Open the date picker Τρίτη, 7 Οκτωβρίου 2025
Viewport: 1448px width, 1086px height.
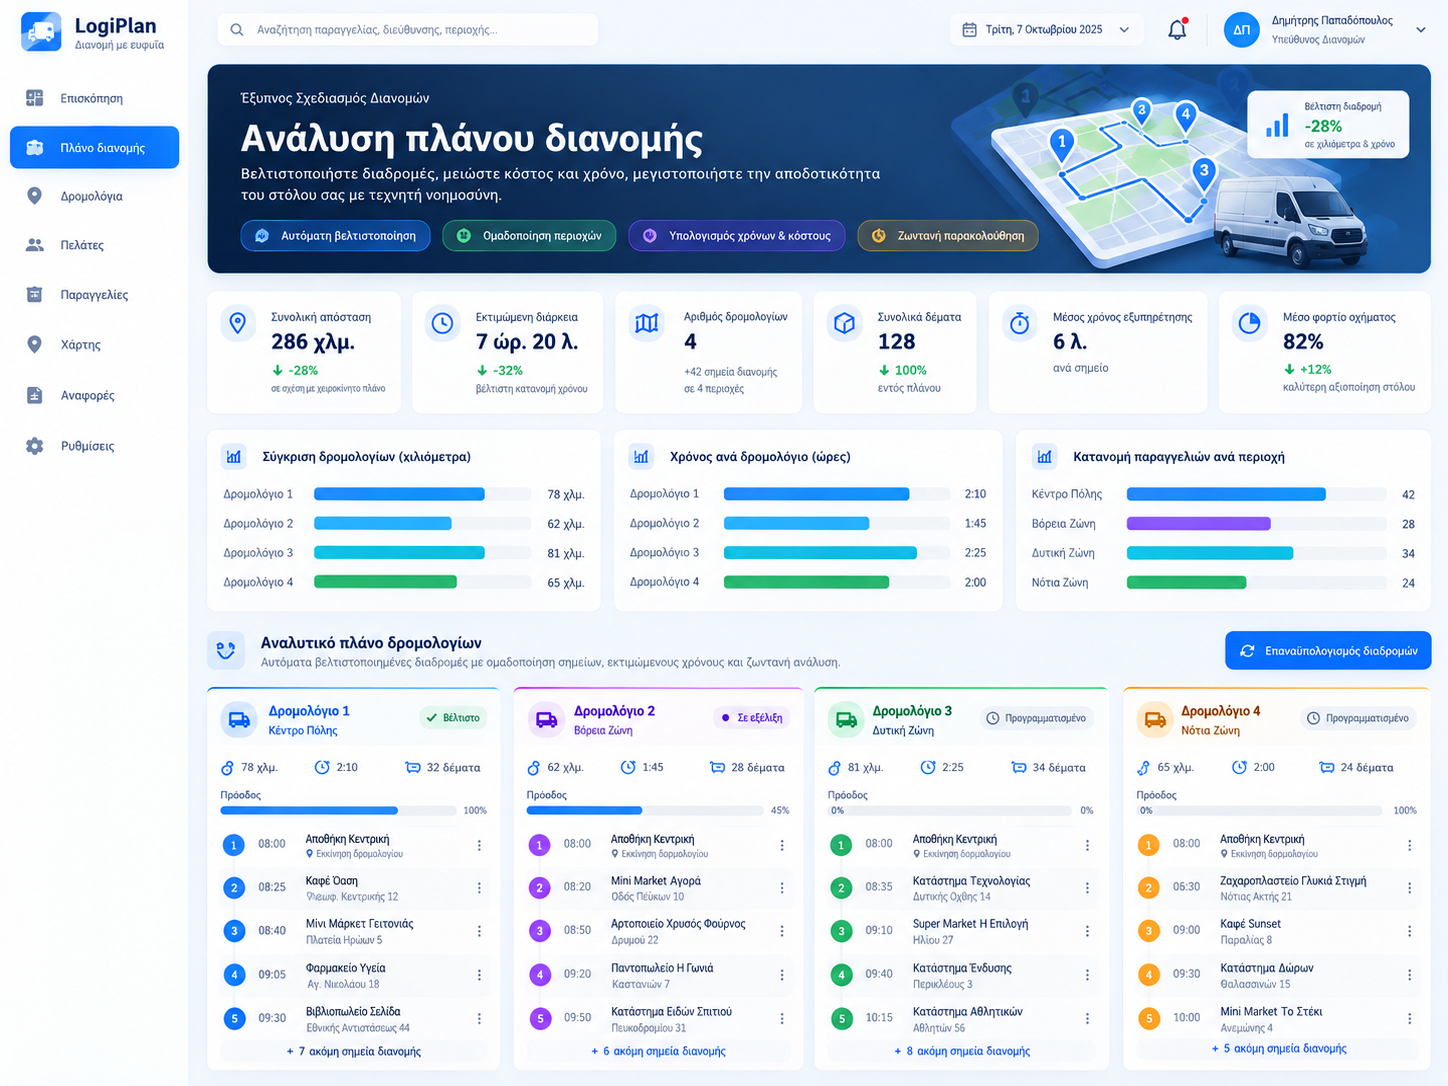(x=1045, y=30)
